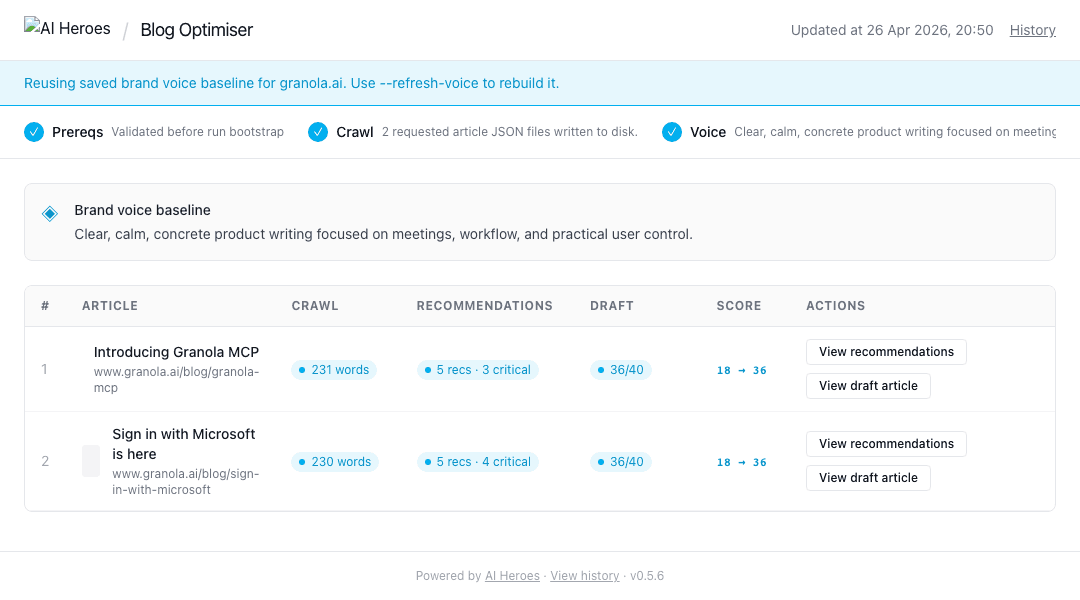Click the brand voice baseline reuse notice
The width and height of the screenshot is (1080, 600).
[x=291, y=83]
